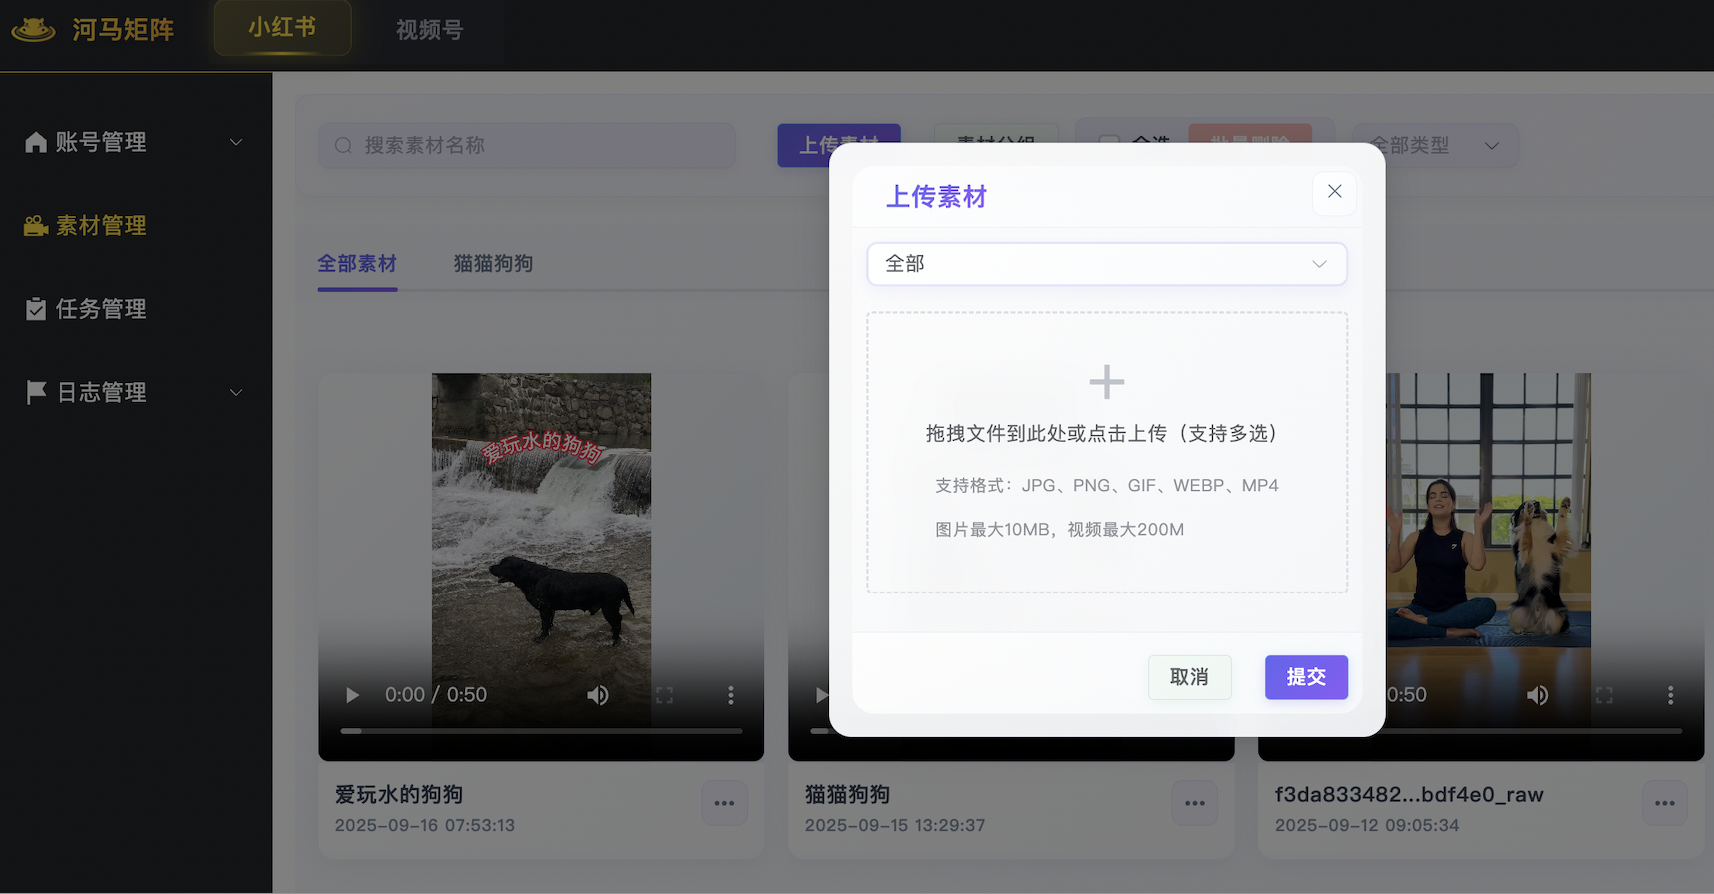The image size is (1714, 894).
Task: Switch to the 视频号 platform tab
Action: point(429,30)
